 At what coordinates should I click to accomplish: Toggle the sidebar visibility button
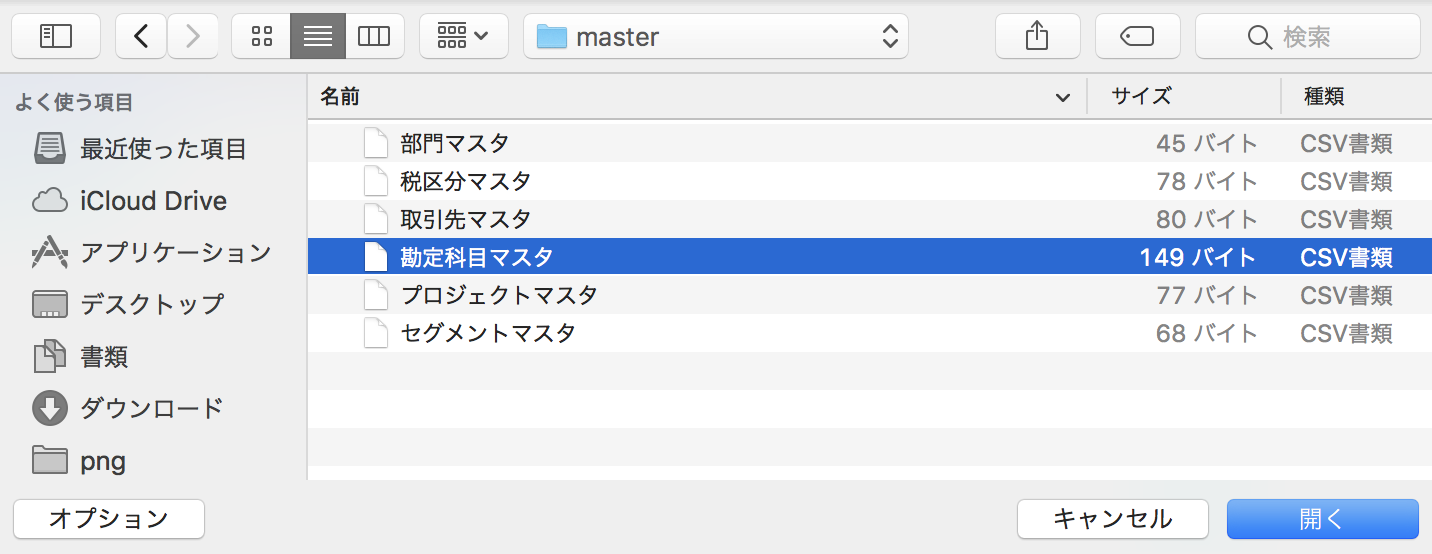(x=56, y=37)
